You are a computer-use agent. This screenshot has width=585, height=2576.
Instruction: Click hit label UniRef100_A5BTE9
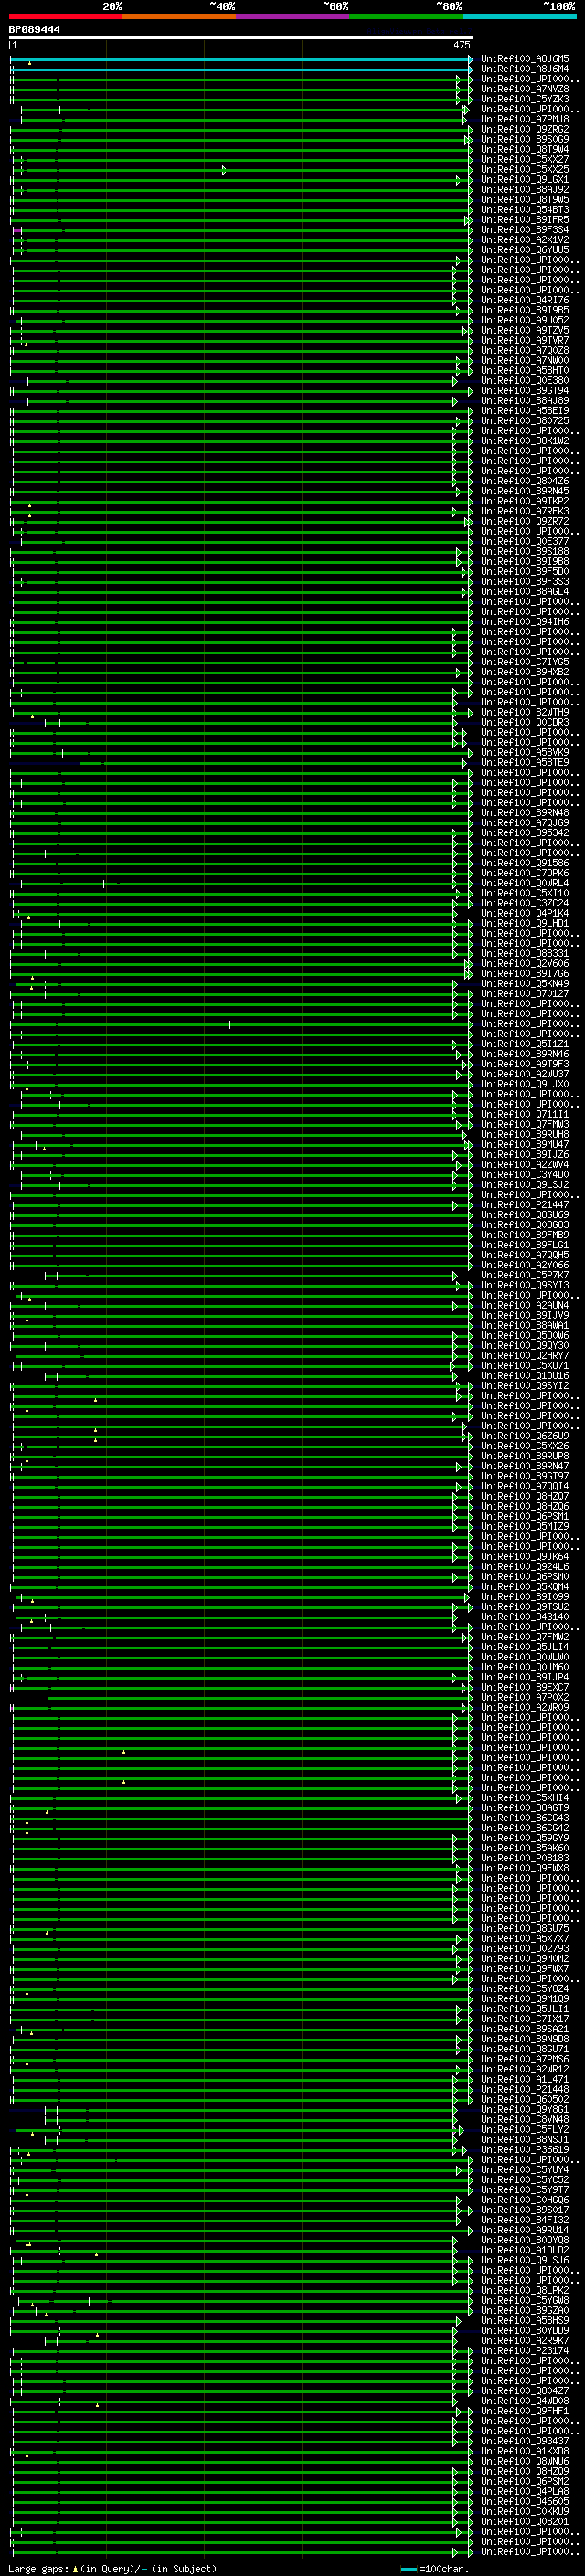tap(525, 762)
